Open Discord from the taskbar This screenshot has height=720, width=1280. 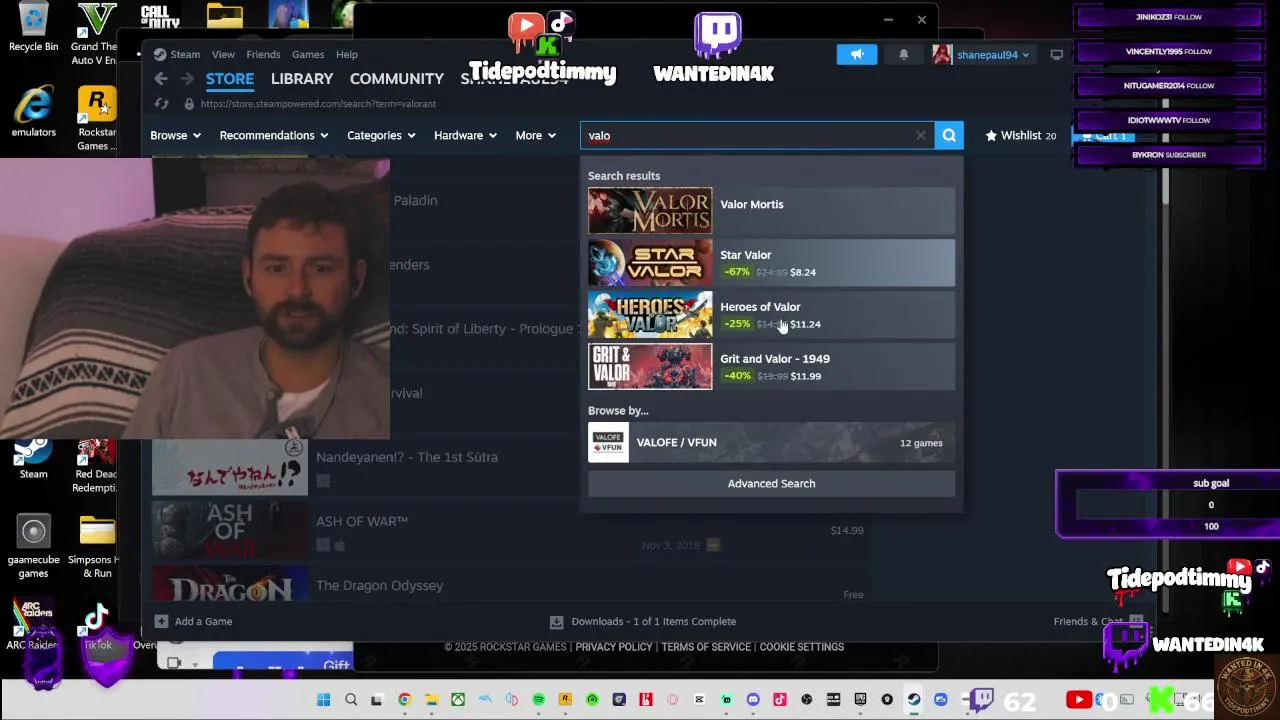(x=753, y=700)
